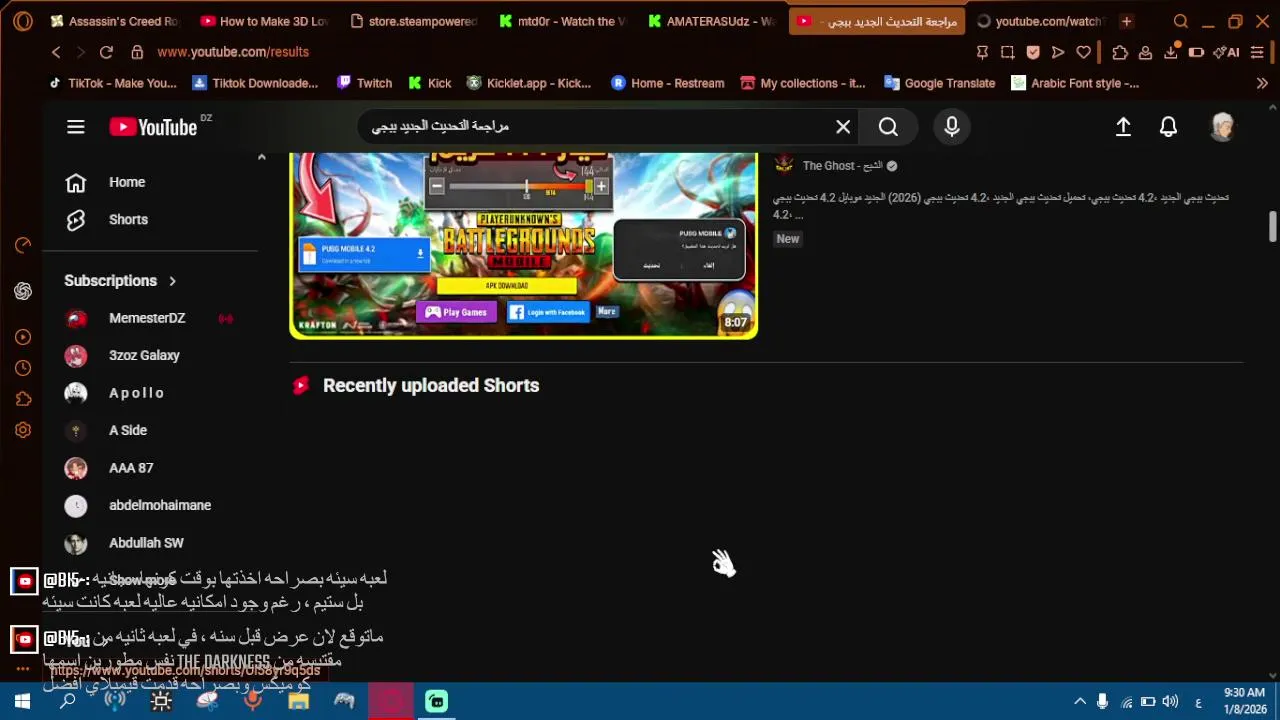Image resolution: width=1280 pixels, height=720 pixels.
Task: Open Google Translate bookmark
Action: coord(940,83)
